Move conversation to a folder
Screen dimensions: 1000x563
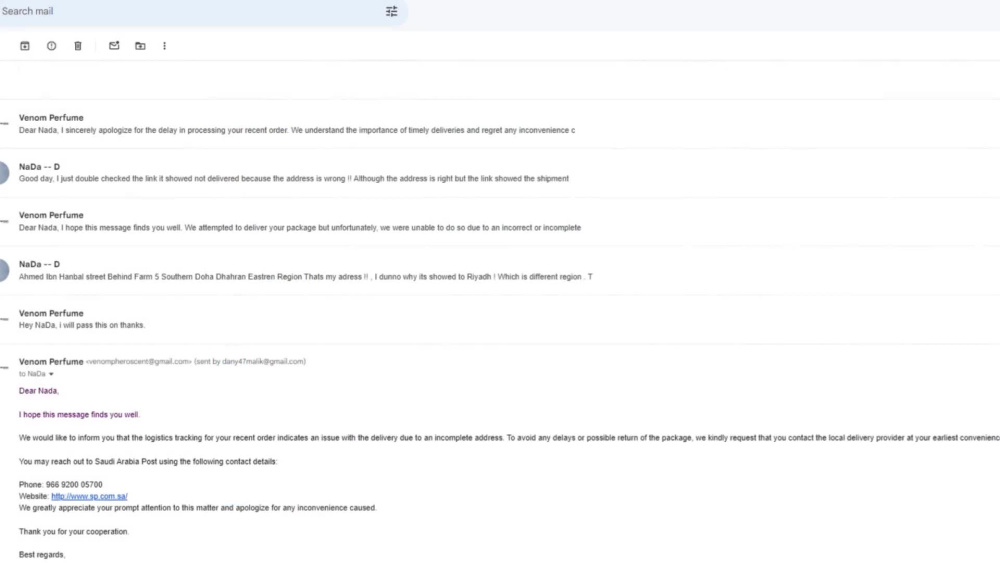(x=140, y=46)
